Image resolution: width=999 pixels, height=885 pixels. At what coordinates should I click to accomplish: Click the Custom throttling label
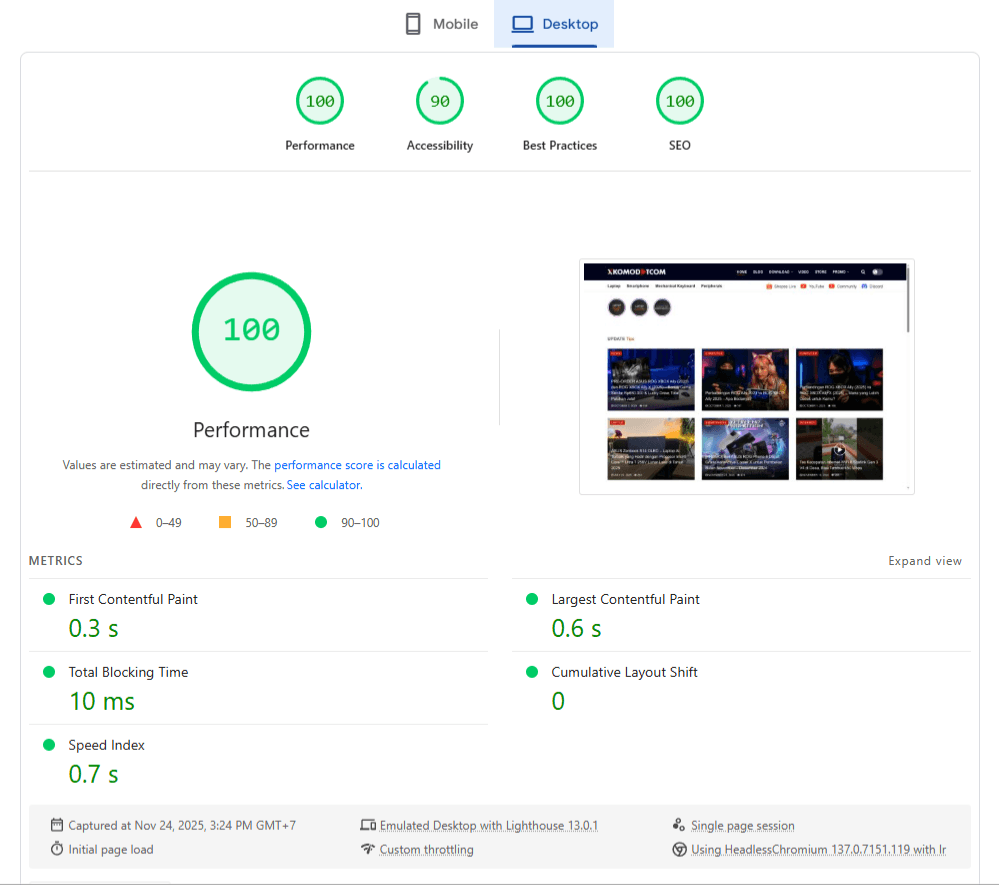click(426, 850)
